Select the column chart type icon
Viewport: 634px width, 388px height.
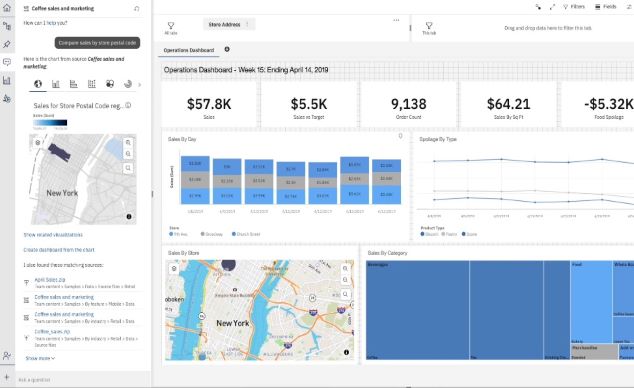pos(56,84)
